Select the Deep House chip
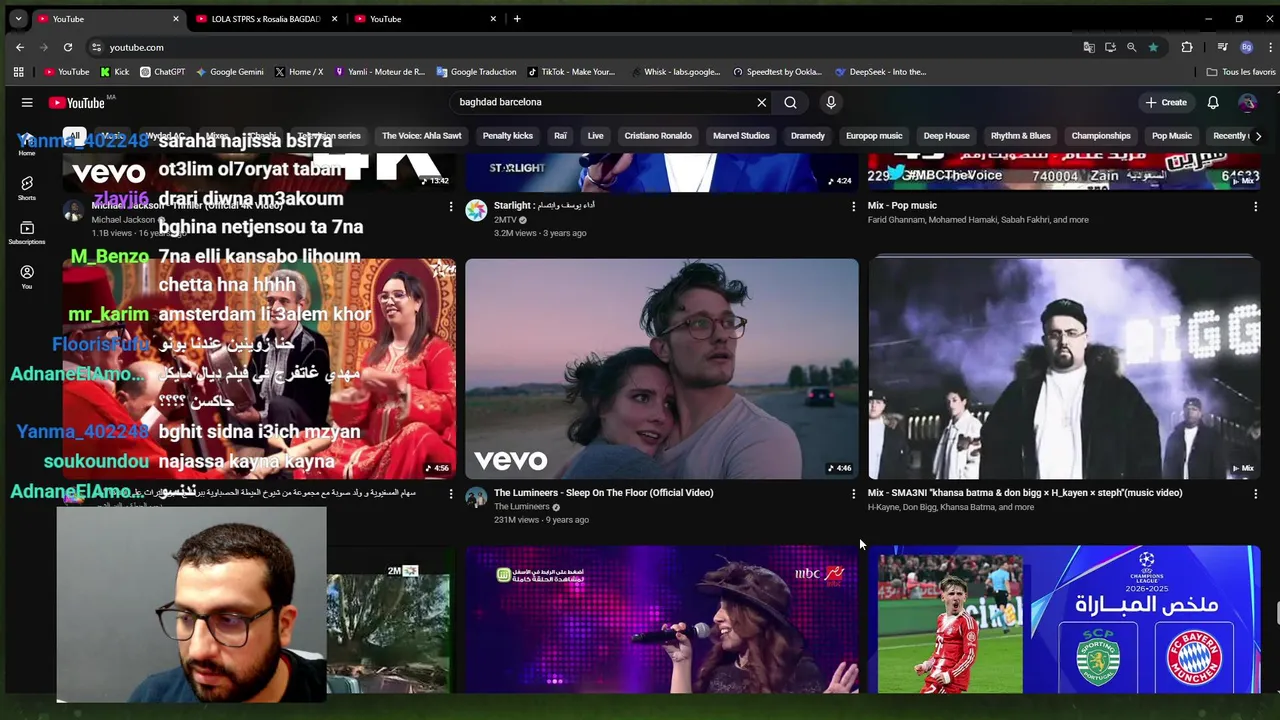The width and height of the screenshot is (1280, 720). coord(946,136)
